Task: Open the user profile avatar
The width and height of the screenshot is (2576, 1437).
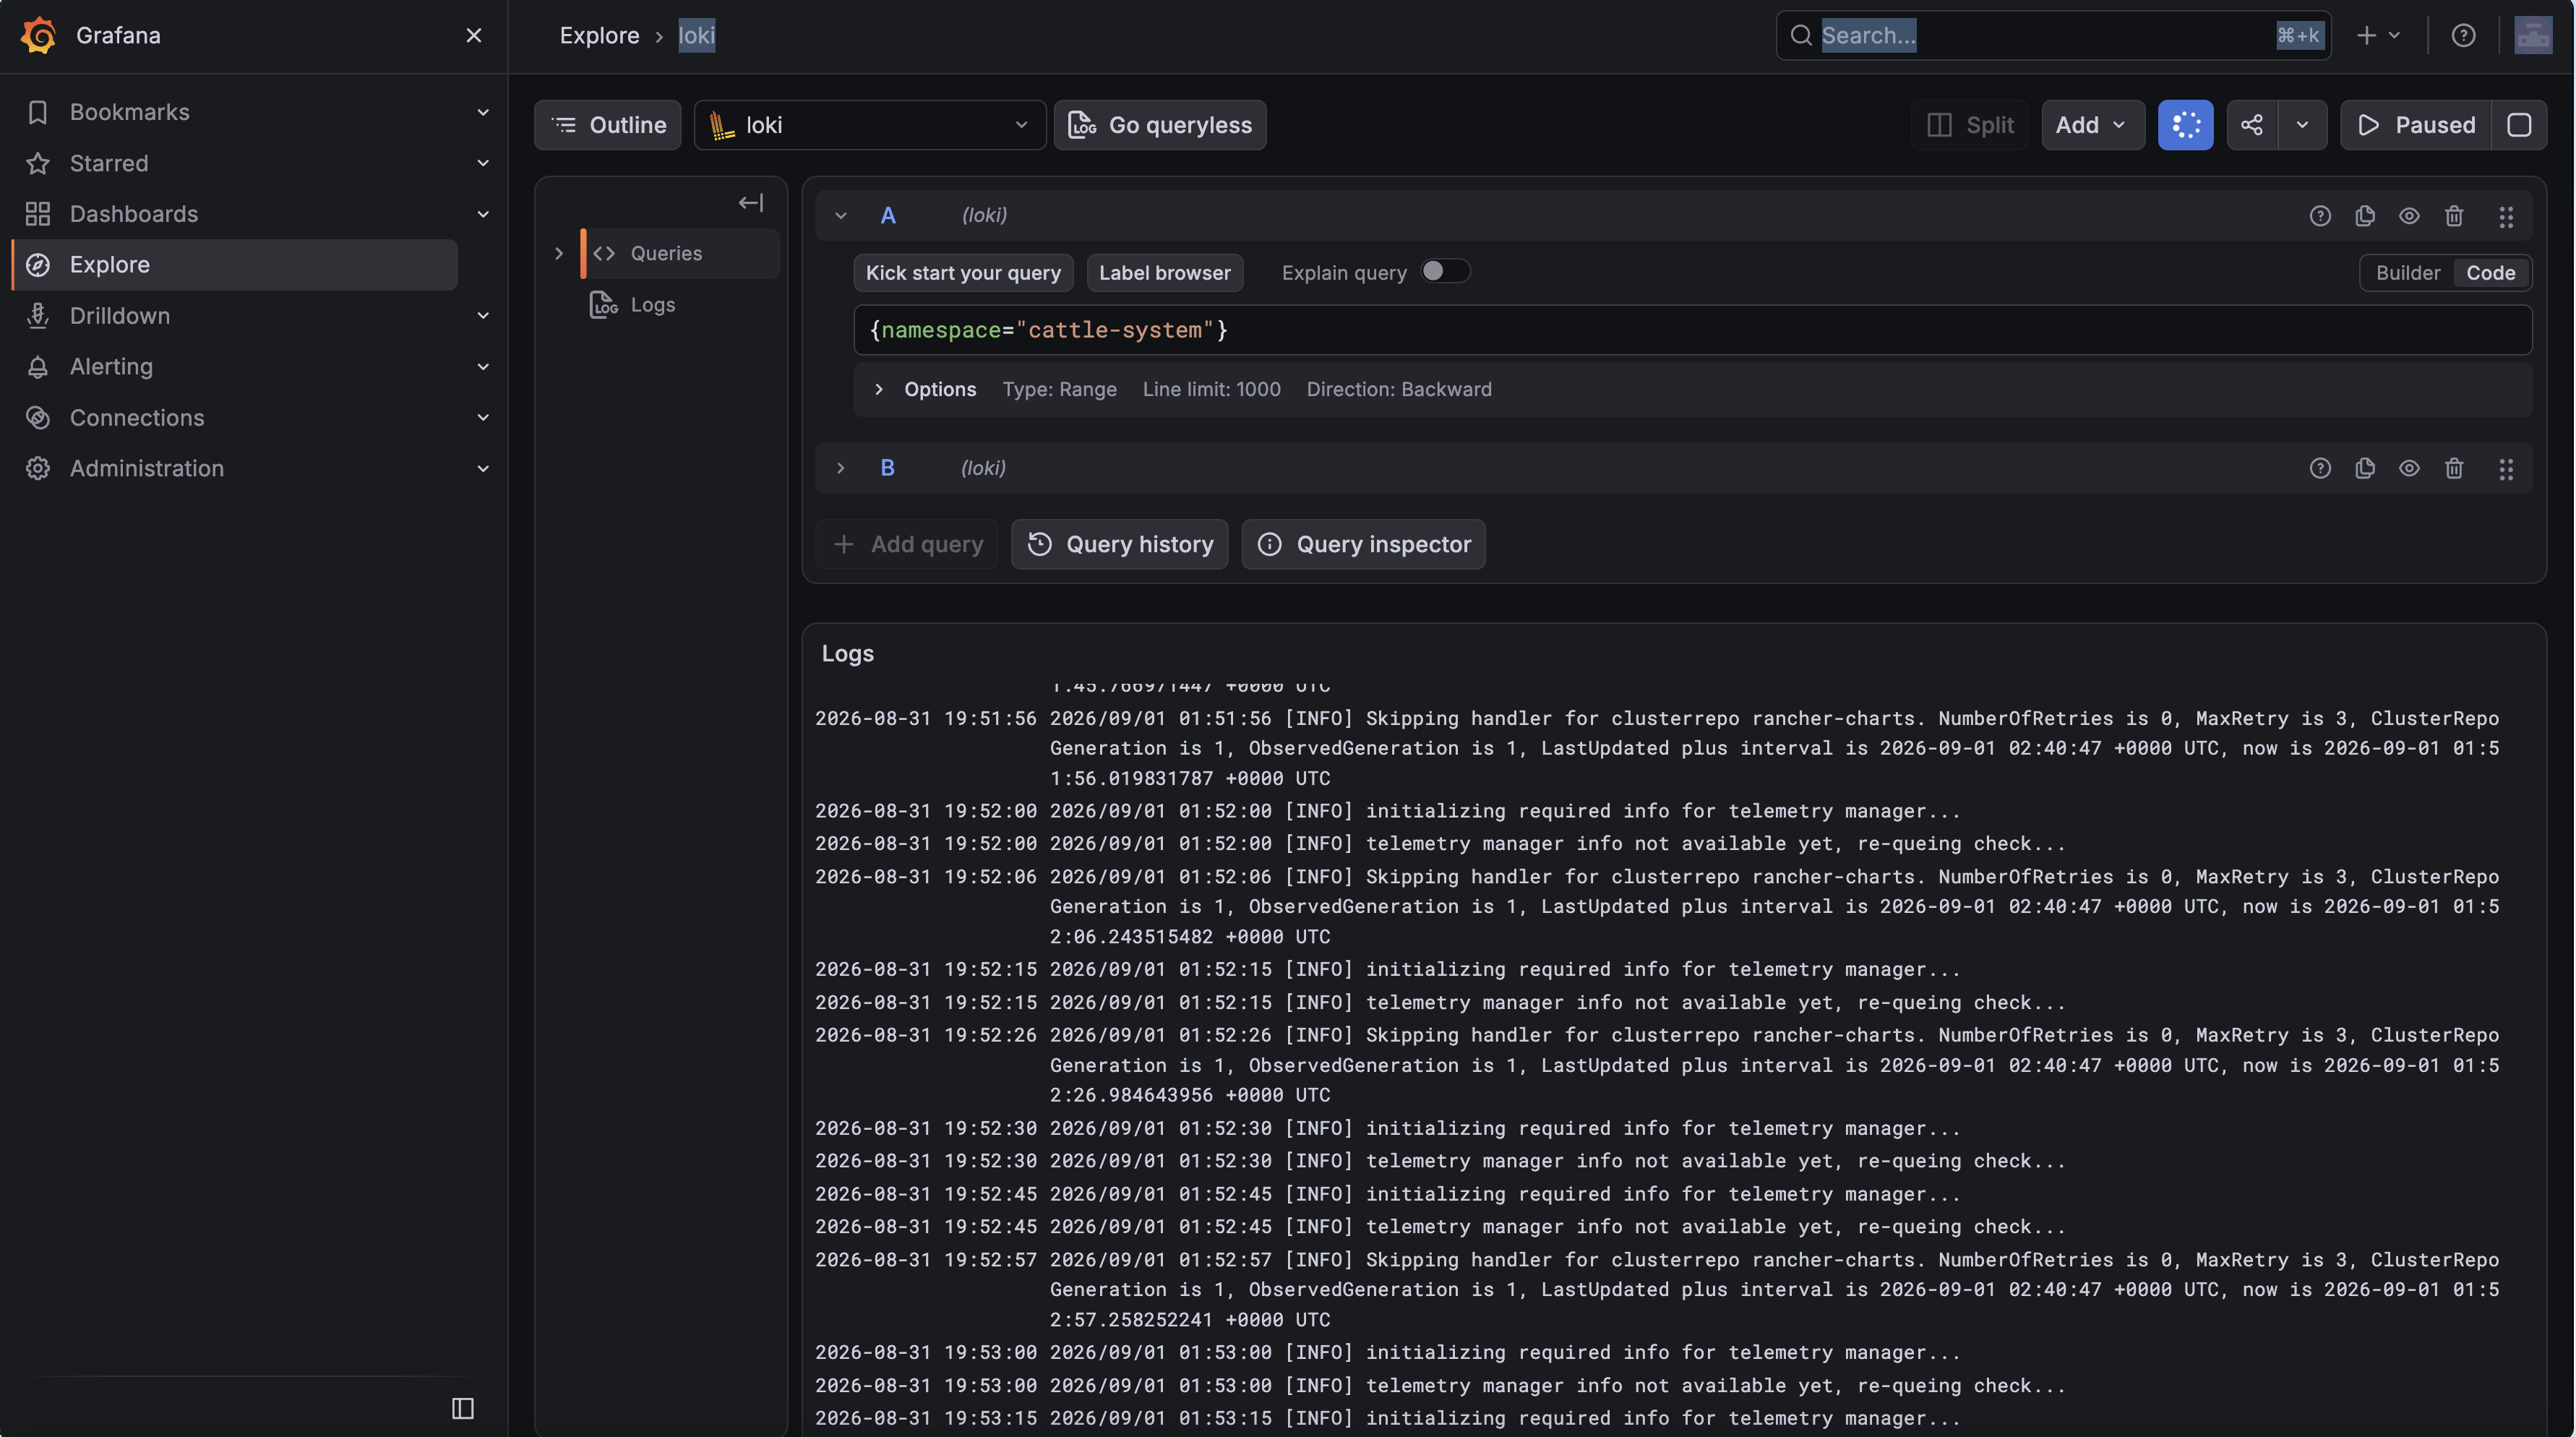Action: tap(2533, 36)
